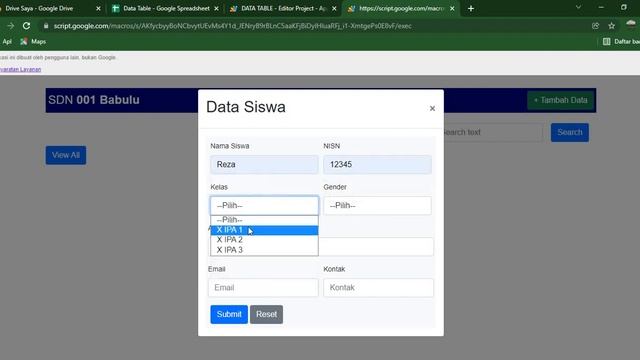
Task: Open the Maps bookmark
Action: (33, 42)
